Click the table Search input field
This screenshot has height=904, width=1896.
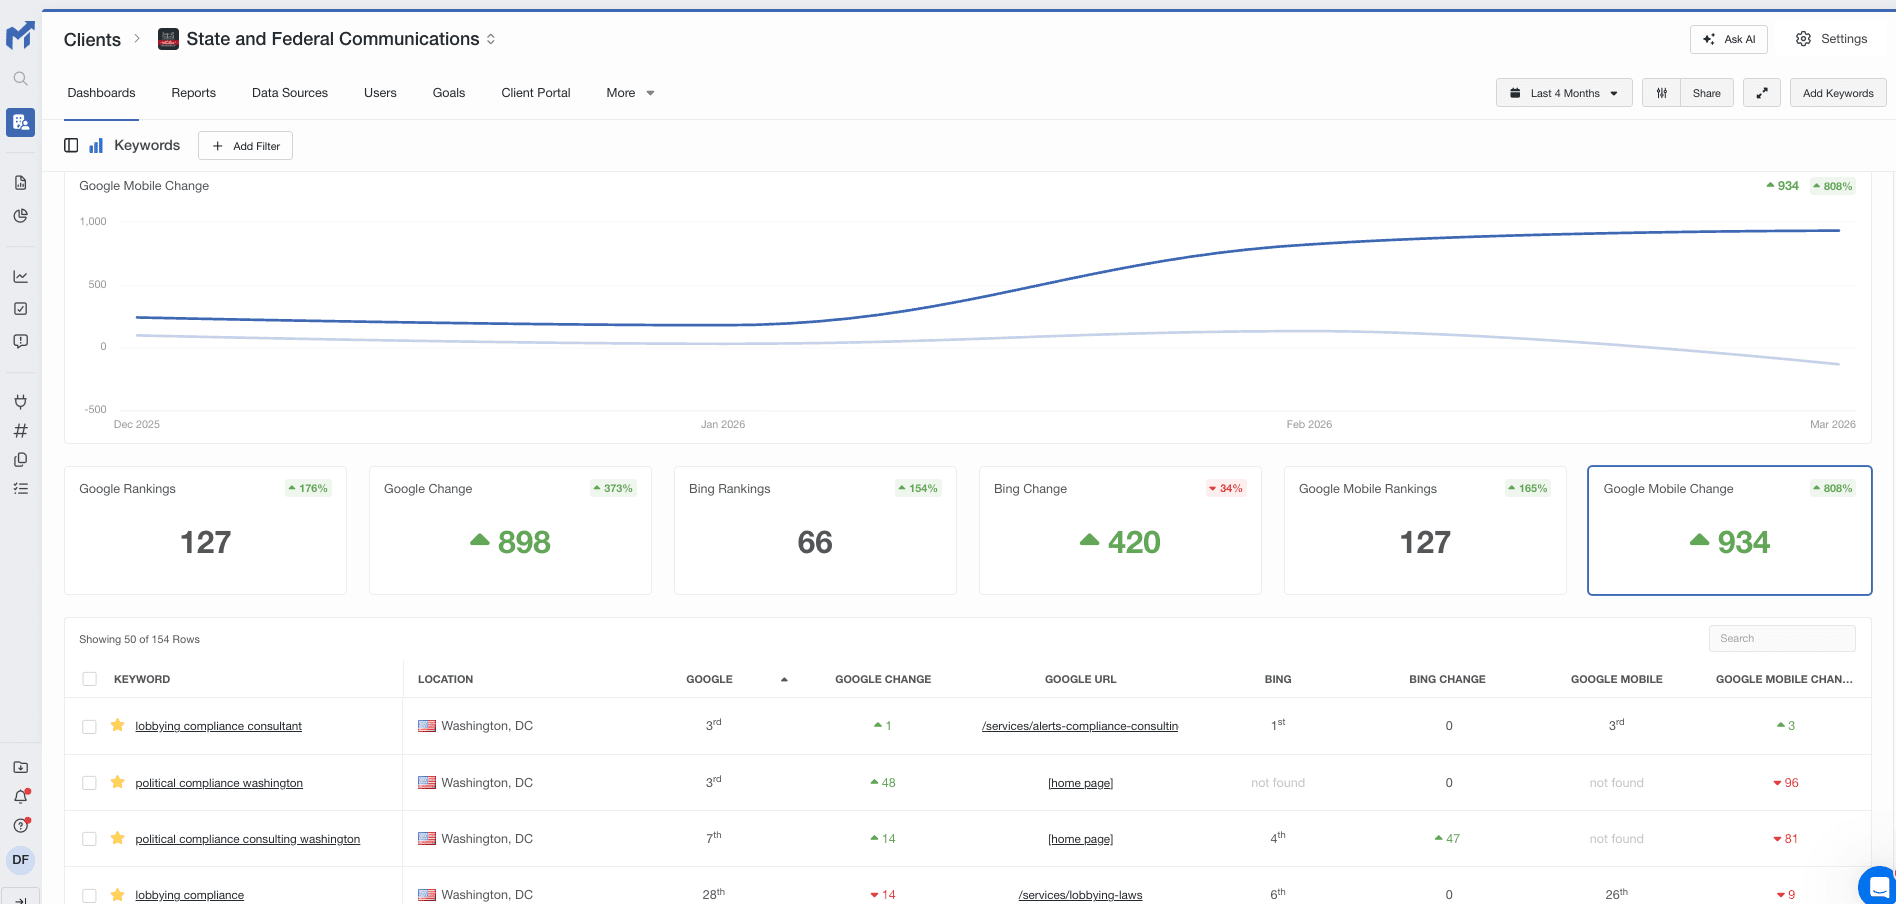(x=1781, y=638)
